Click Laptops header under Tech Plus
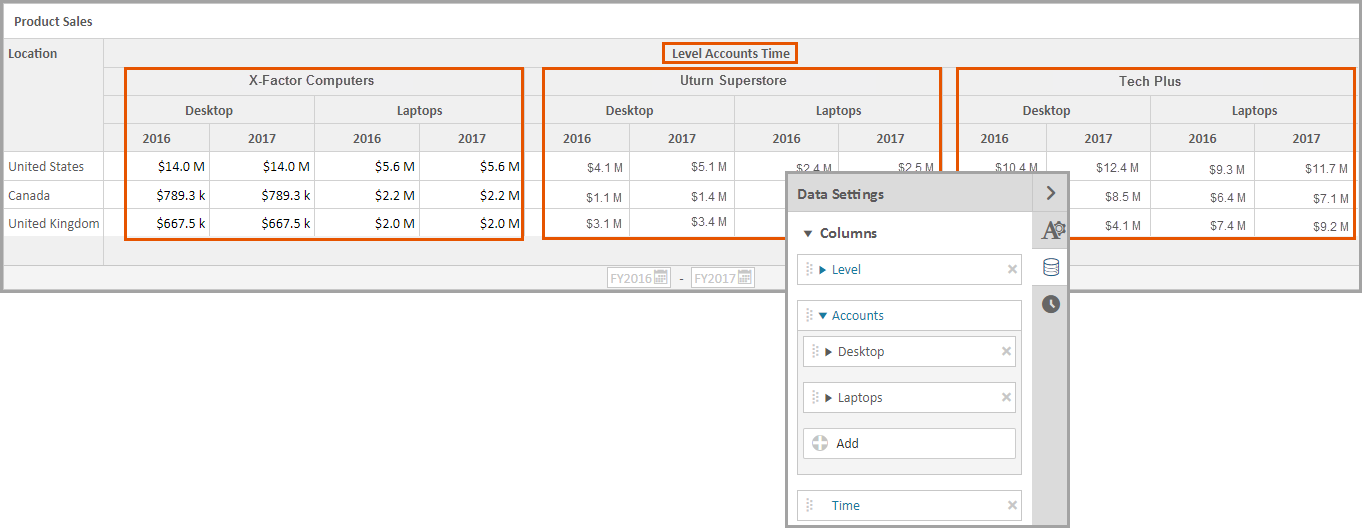The width and height of the screenshot is (1362, 530). pos(1254,110)
